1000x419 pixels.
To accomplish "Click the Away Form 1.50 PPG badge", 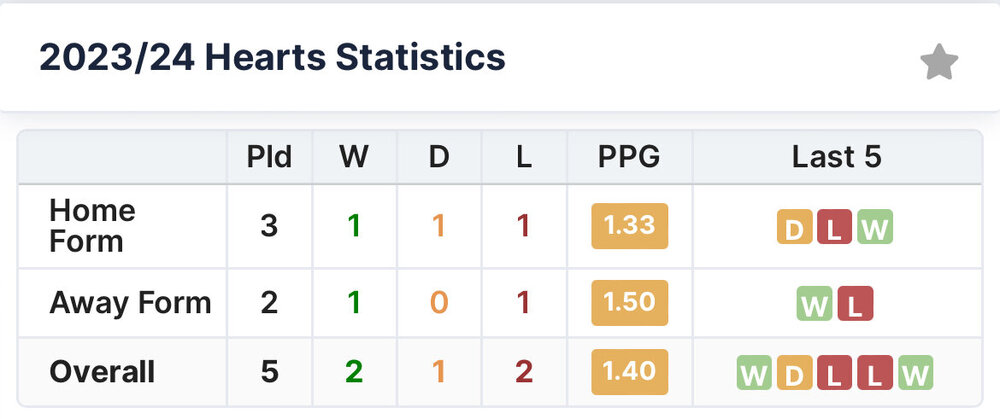I will (x=629, y=301).
